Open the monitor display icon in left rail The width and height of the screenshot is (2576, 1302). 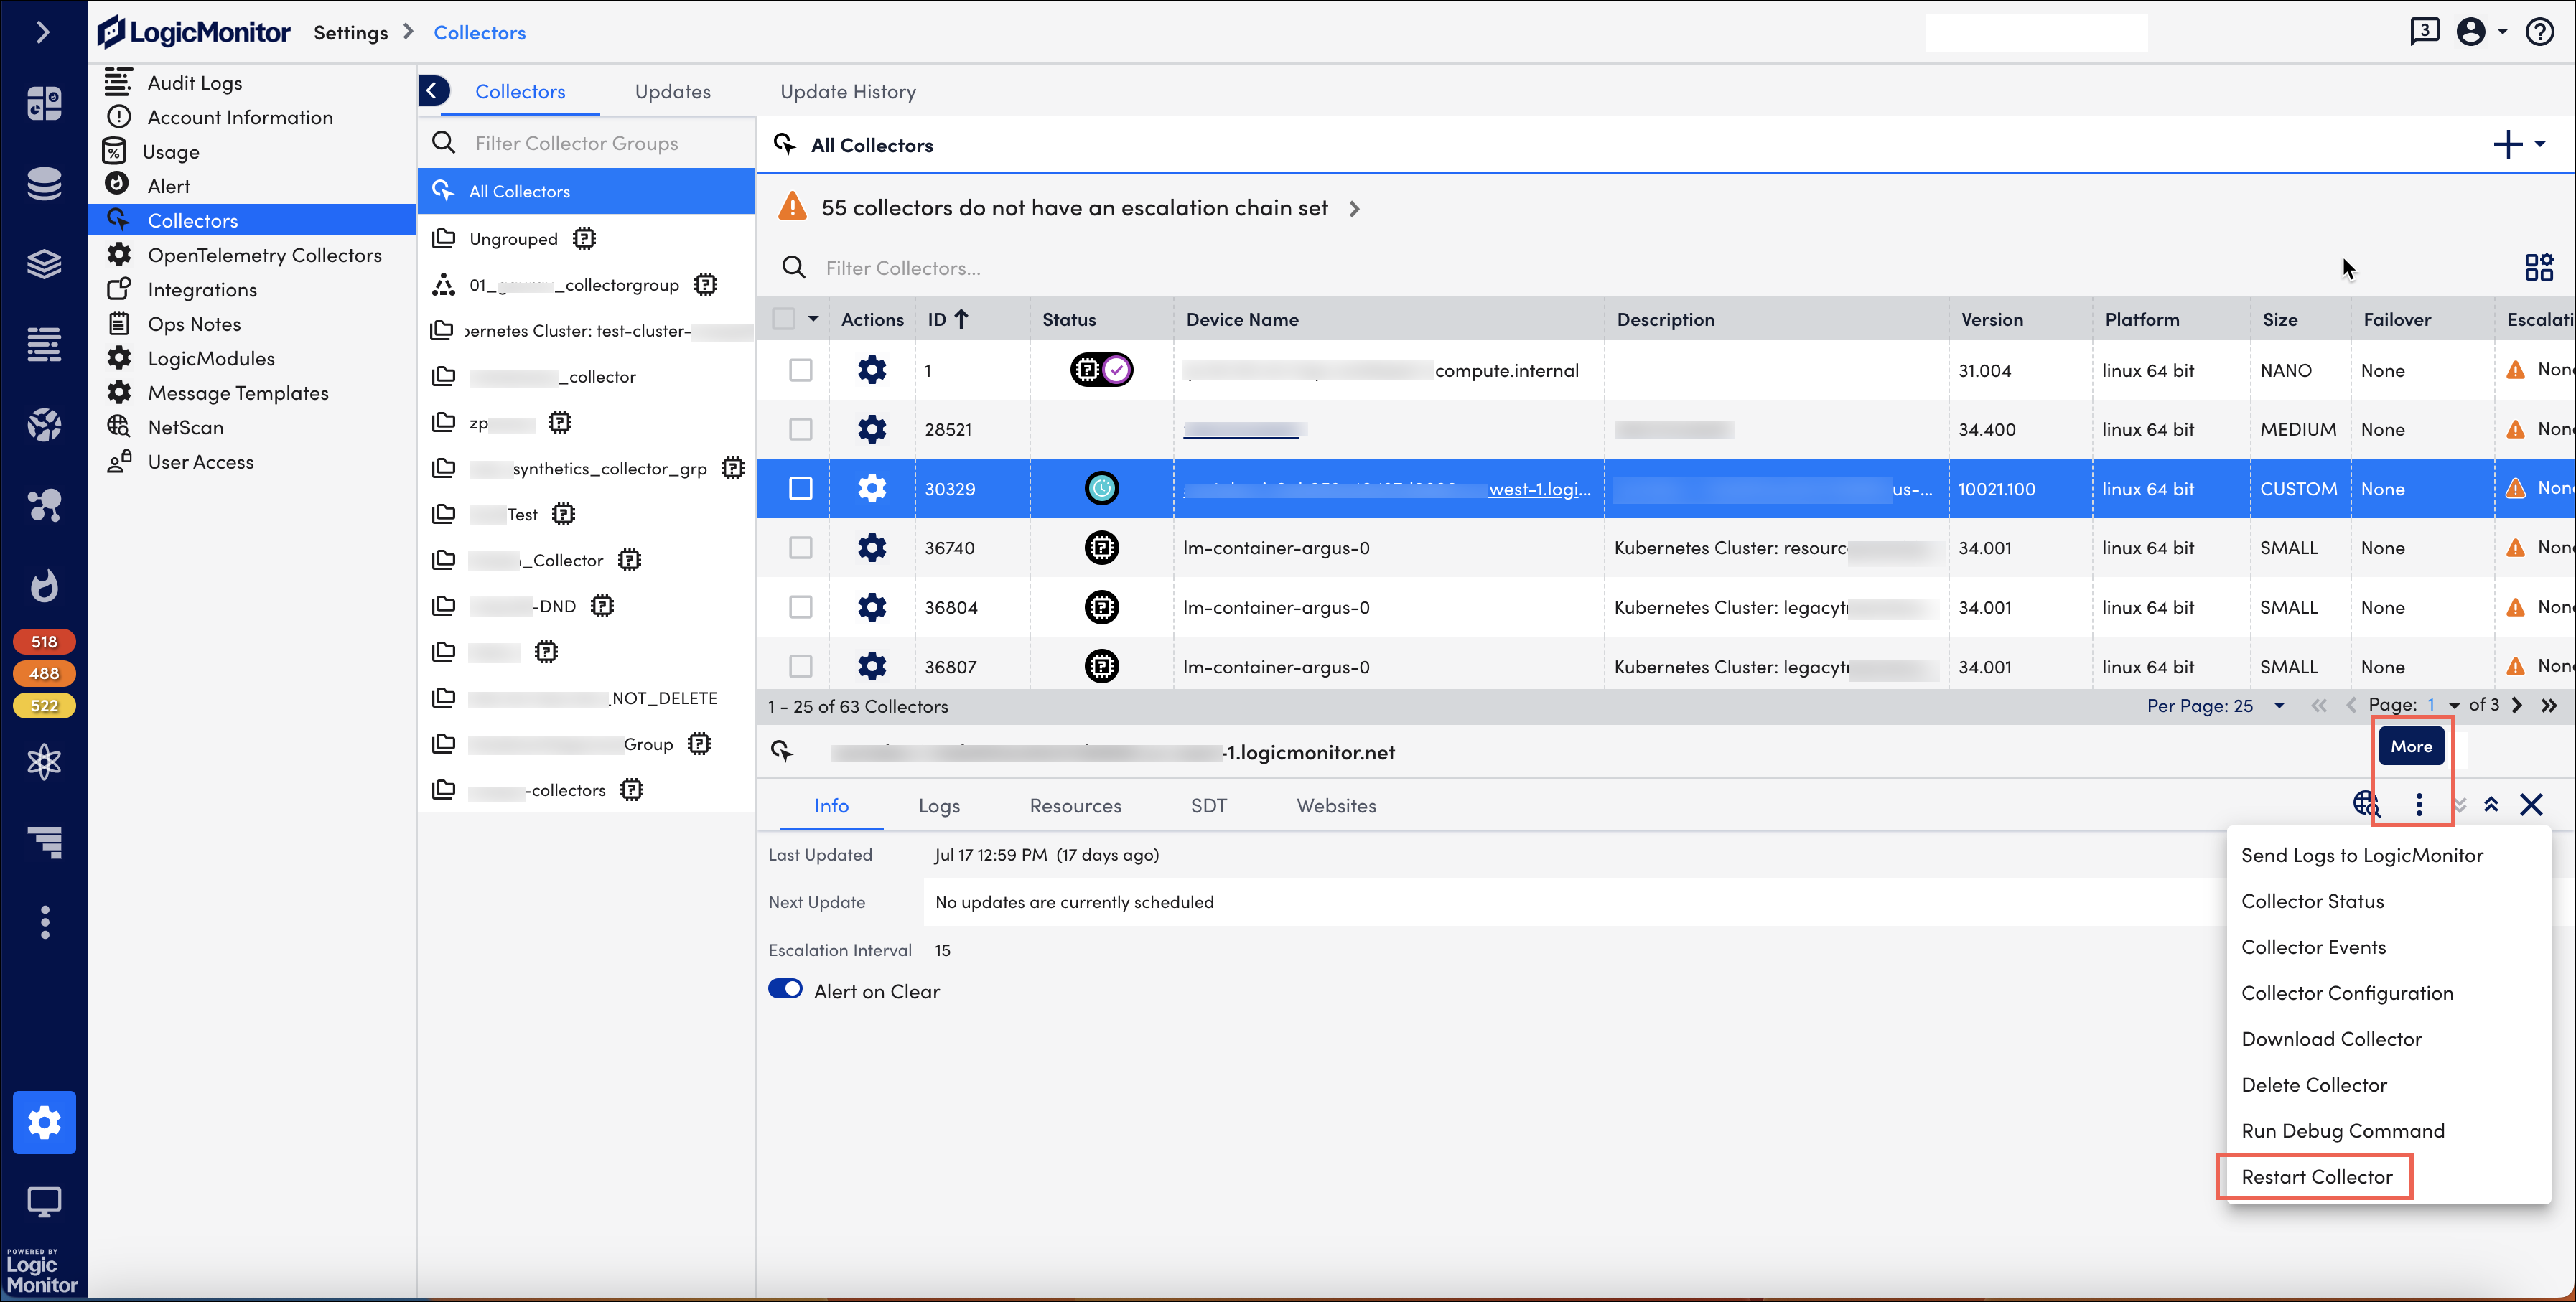coord(44,1202)
